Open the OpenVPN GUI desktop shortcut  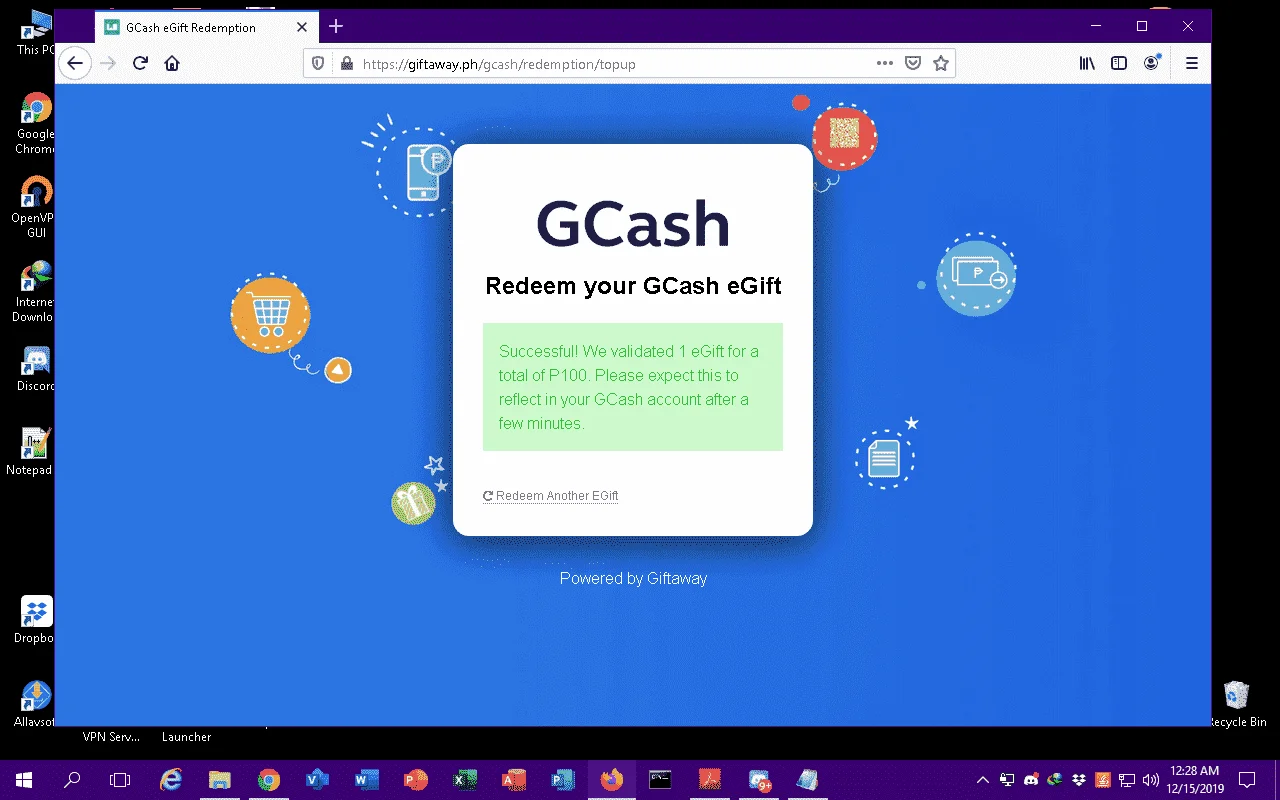(36, 207)
